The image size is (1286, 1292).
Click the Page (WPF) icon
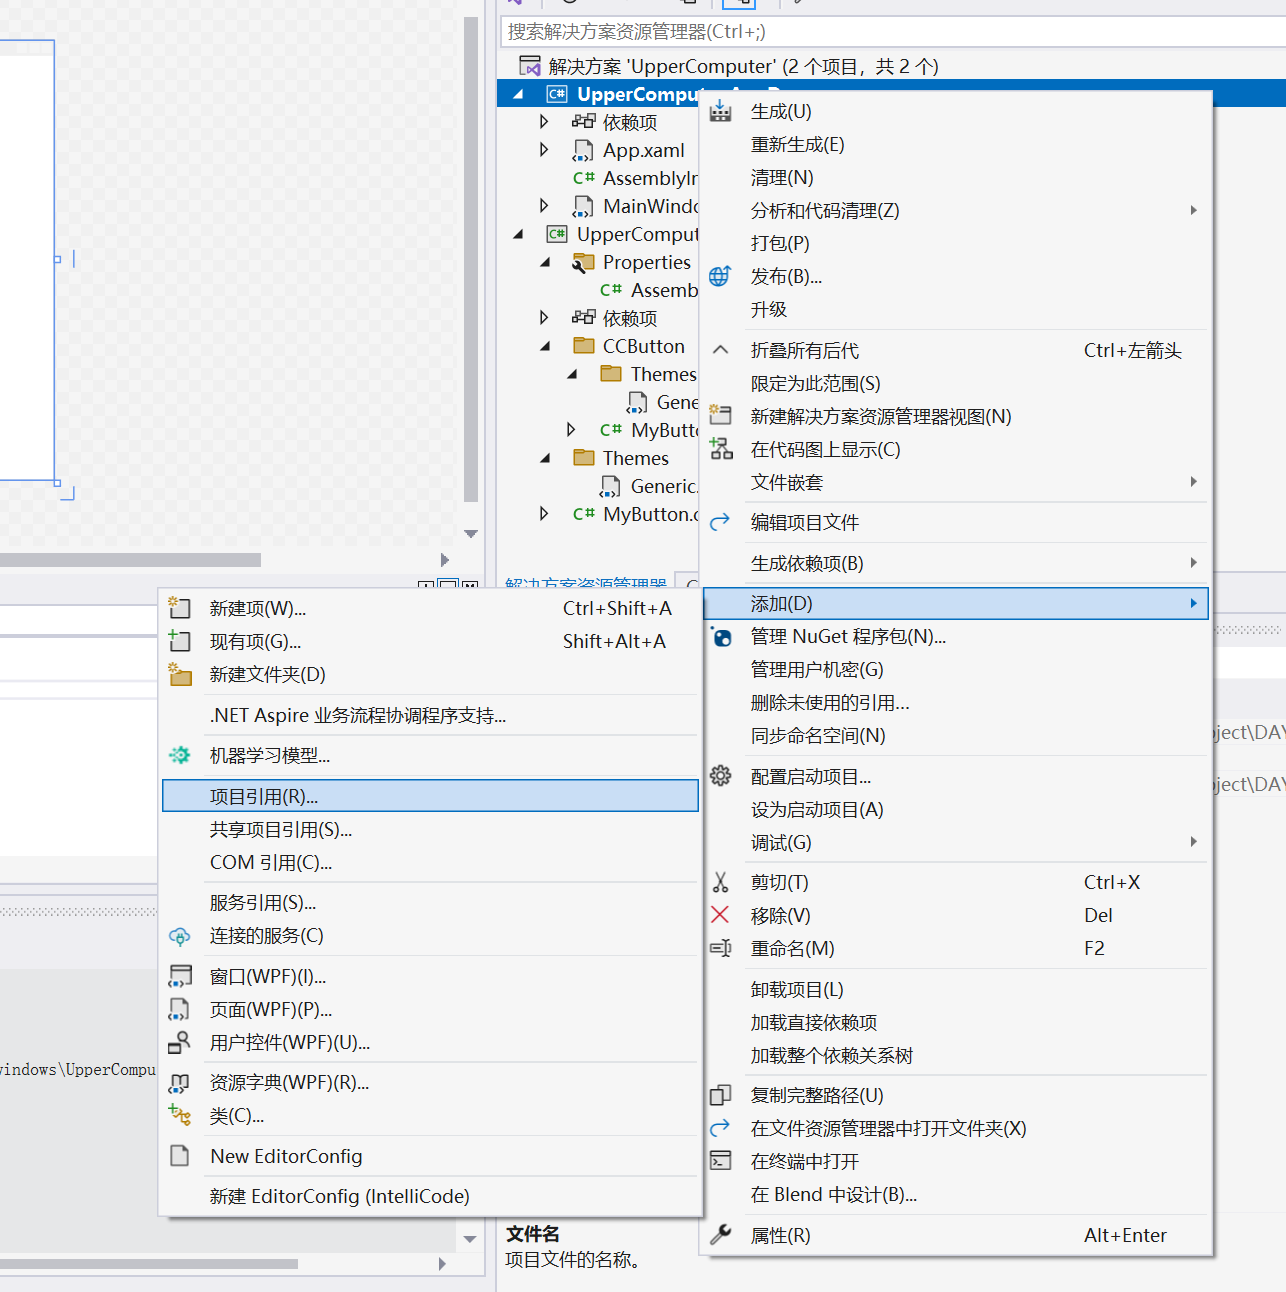point(180,1009)
